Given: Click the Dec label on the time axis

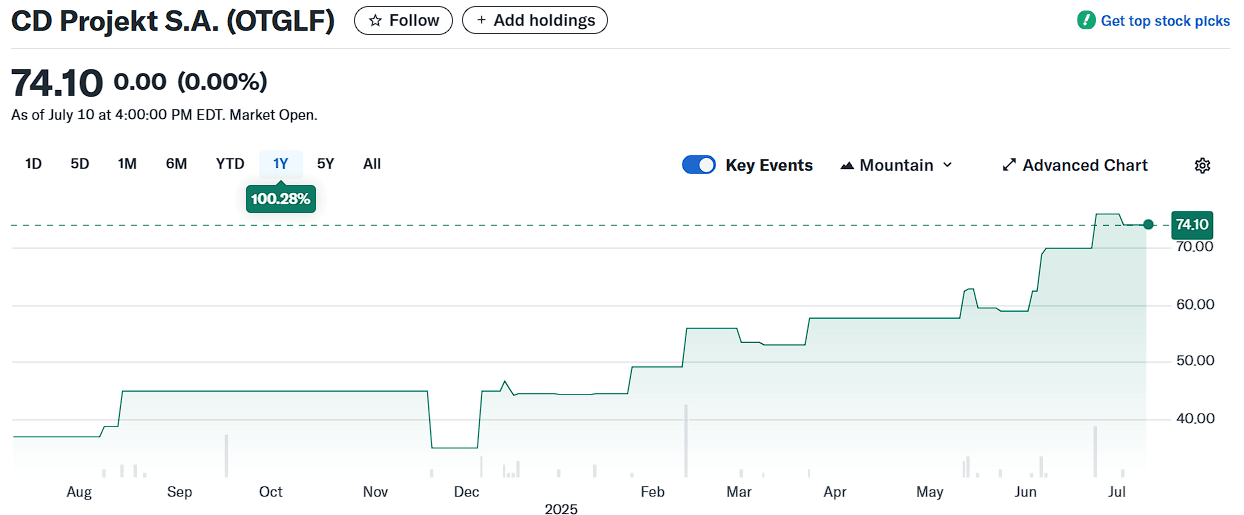Looking at the screenshot, I should [x=466, y=492].
